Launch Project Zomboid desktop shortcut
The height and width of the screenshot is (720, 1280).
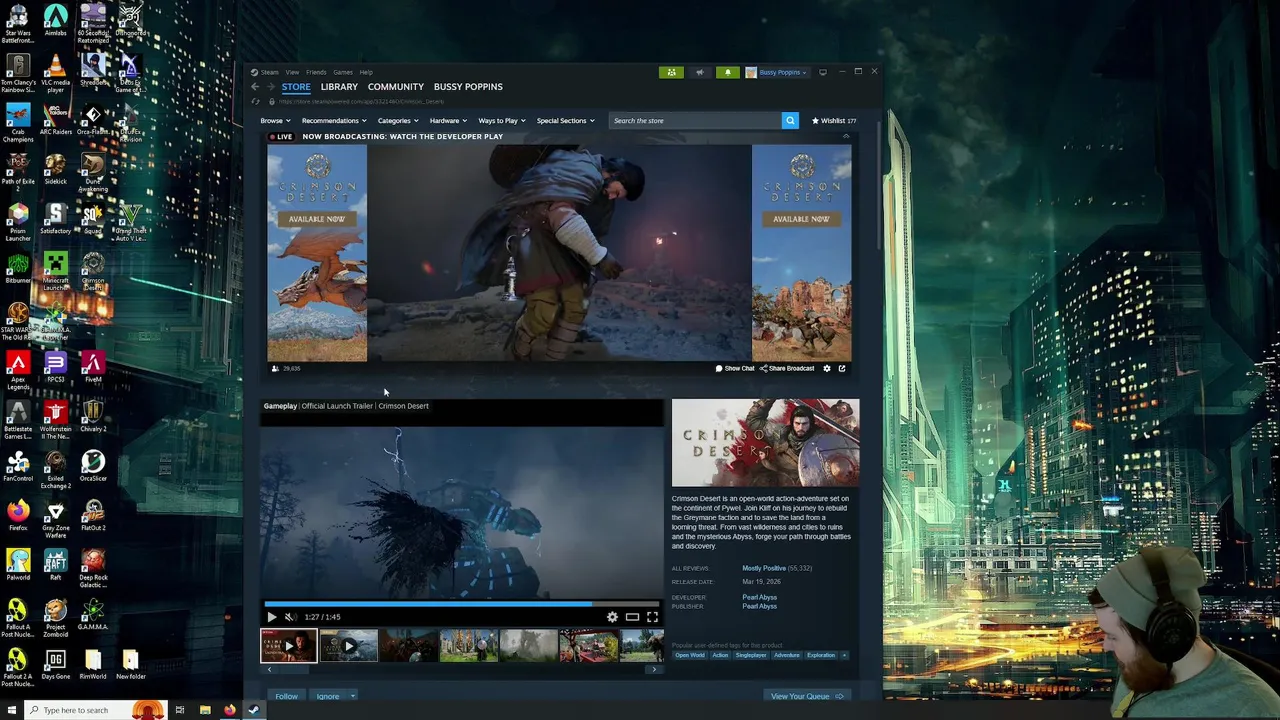(55, 617)
